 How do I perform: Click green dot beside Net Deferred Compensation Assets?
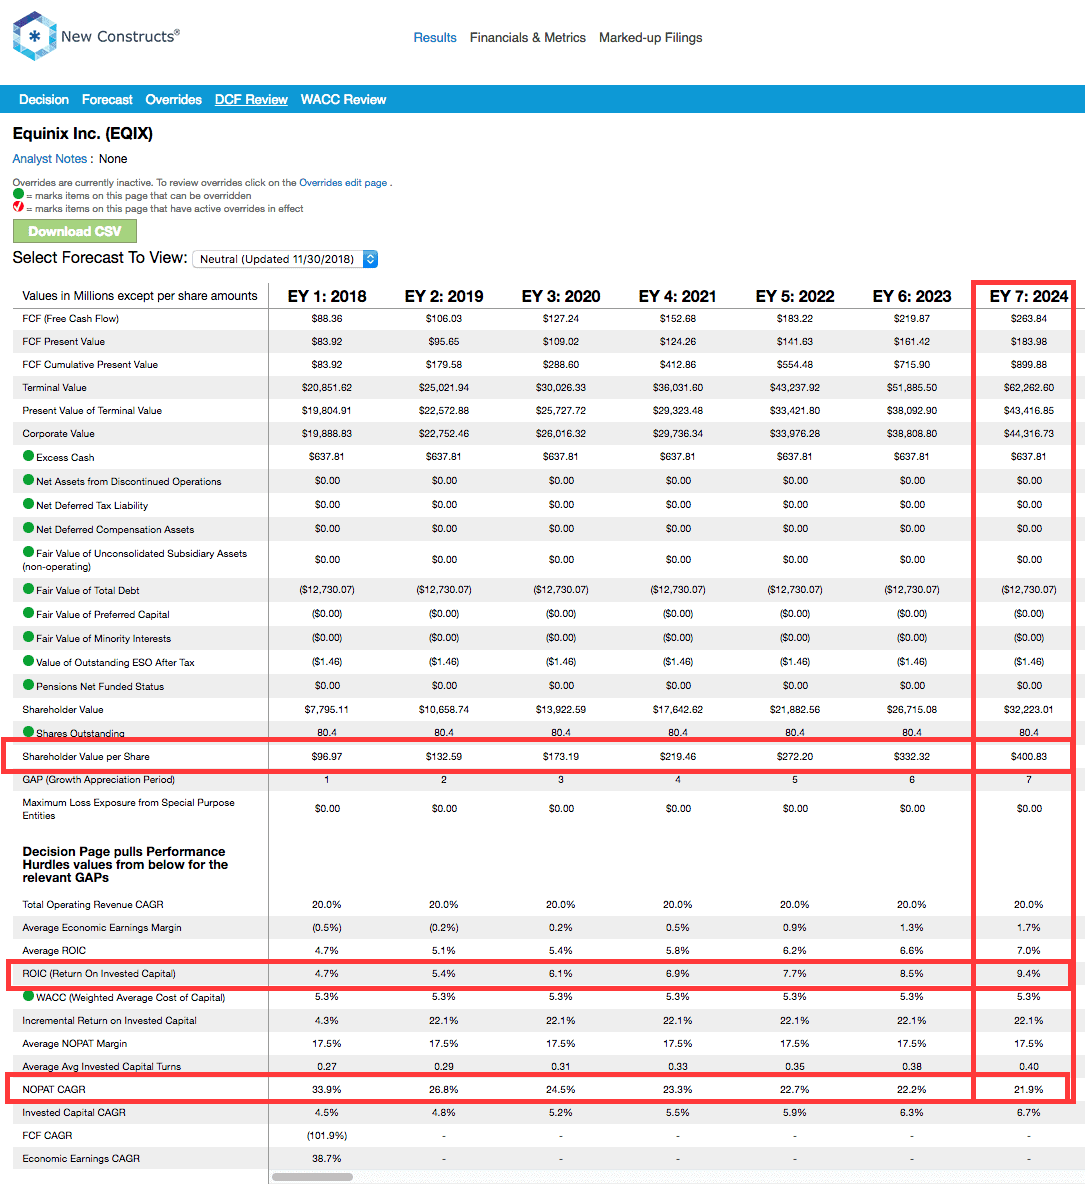pyautogui.click(x=28, y=528)
